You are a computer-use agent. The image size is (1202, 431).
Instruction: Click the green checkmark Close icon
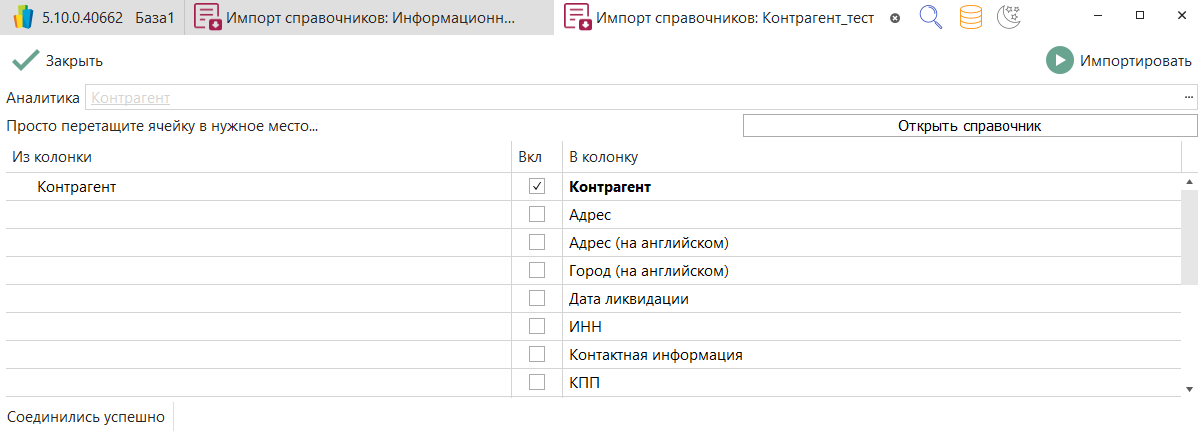(x=25, y=61)
